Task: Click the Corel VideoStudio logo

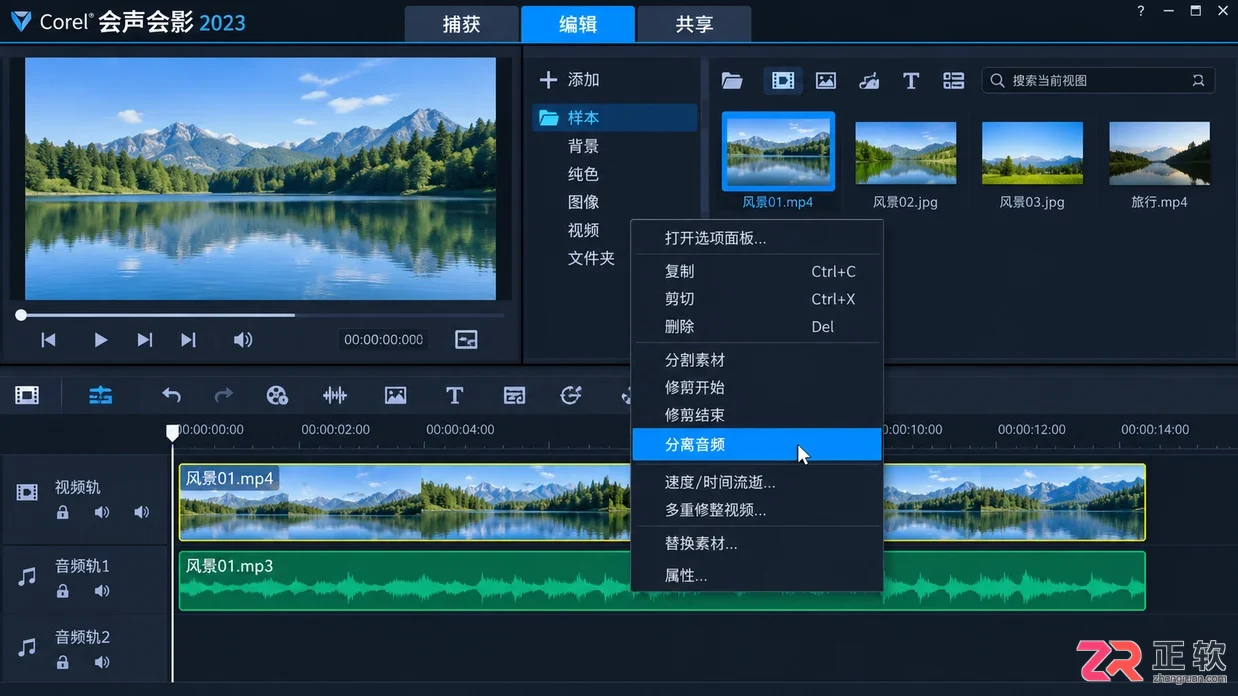Action: (x=20, y=21)
